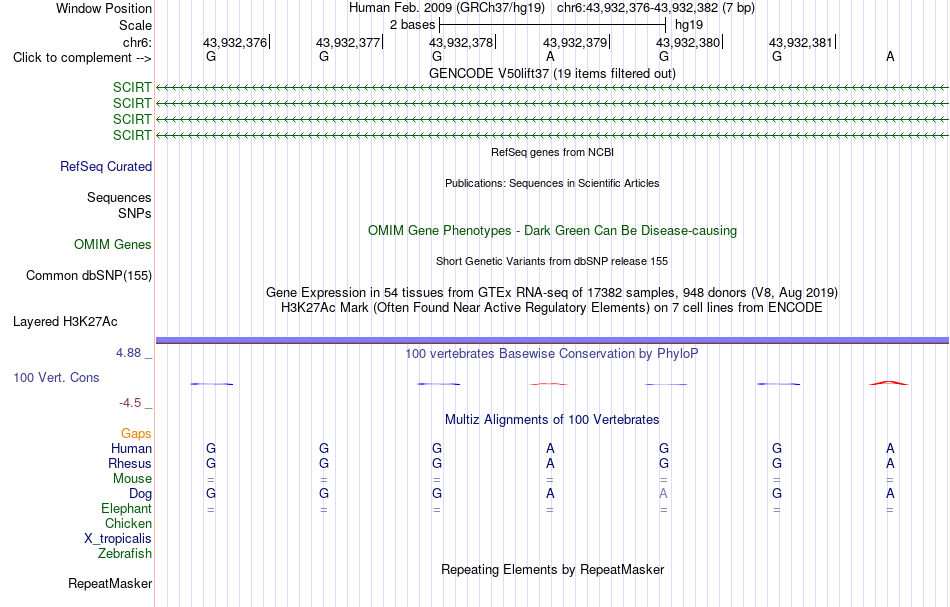Click base A under 43,932,379 in ruler
Viewport: 950px width, 607px height.
tap(550, 56)
